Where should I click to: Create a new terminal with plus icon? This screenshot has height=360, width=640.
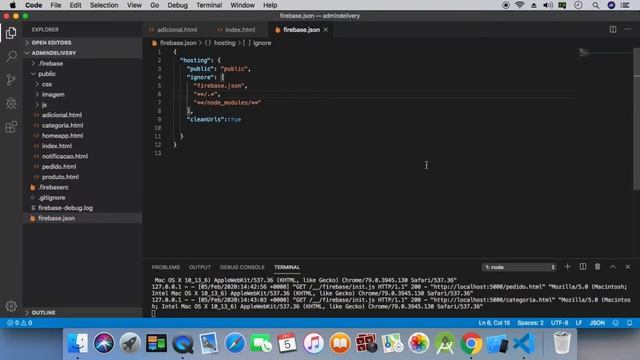pyautogui.click(x=567, y=267)
